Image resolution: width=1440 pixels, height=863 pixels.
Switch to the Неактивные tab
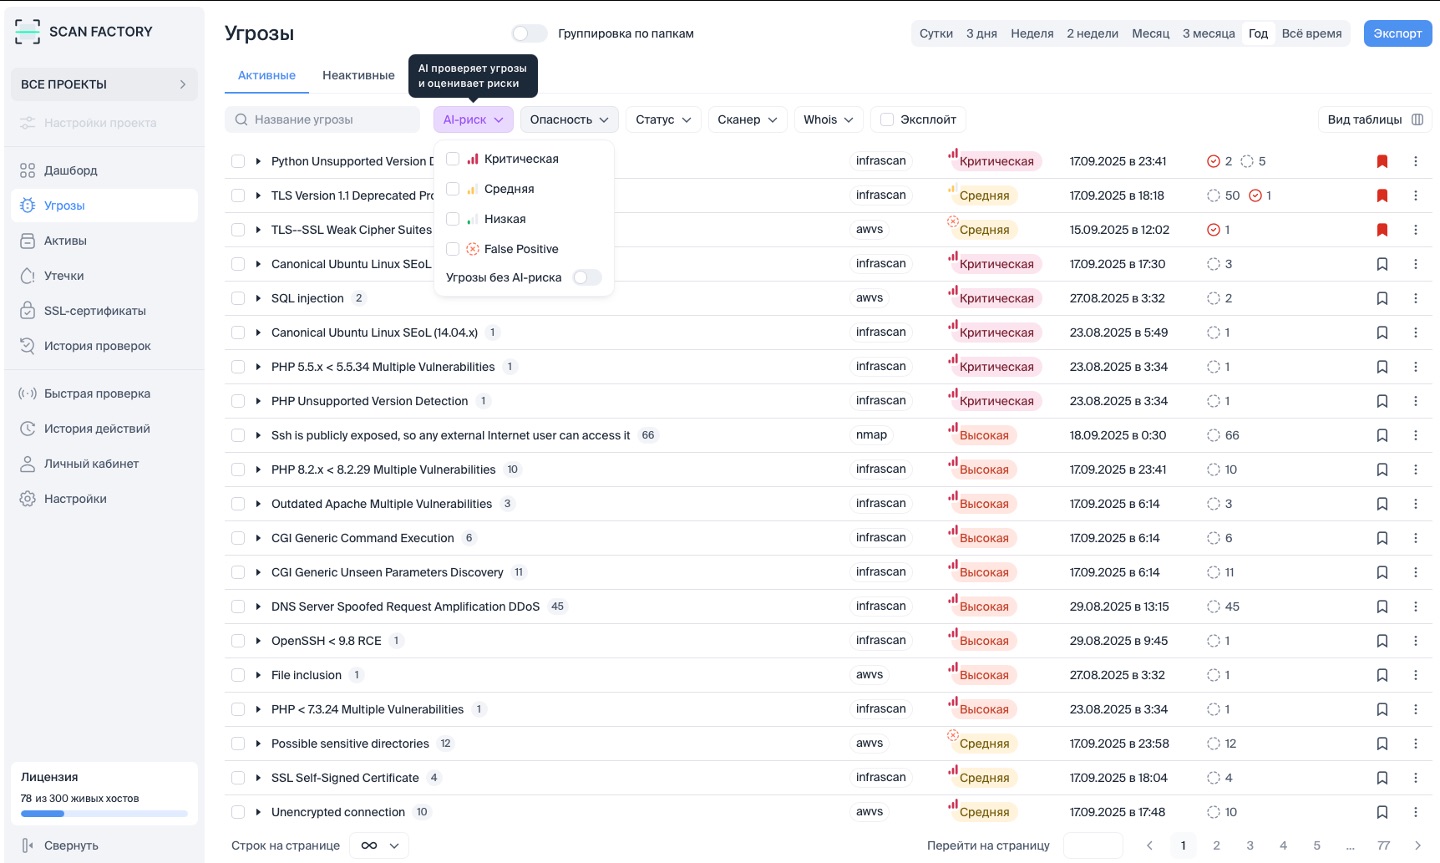[358, 75]
